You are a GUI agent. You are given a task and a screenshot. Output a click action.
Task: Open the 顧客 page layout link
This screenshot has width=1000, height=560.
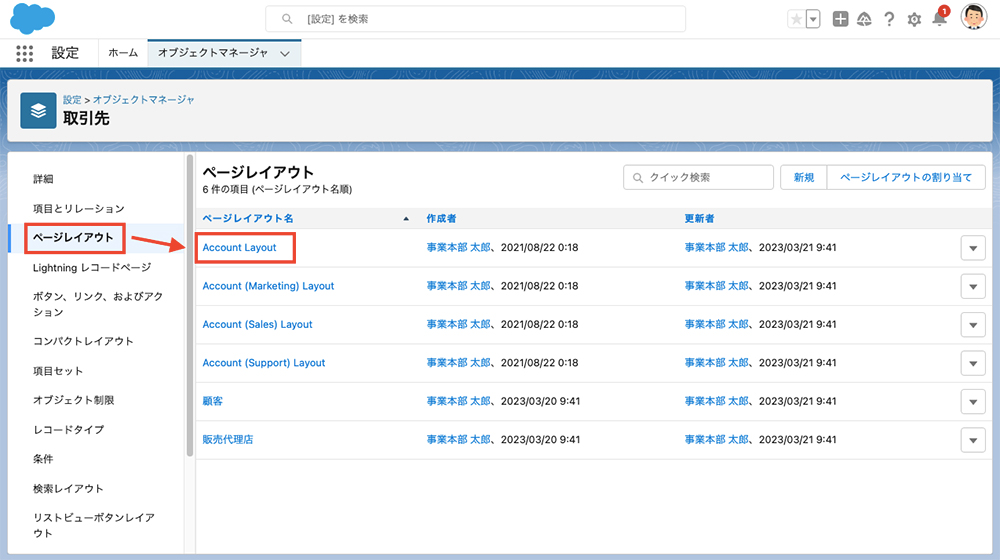pyautogui.click(x=212, y=401)
